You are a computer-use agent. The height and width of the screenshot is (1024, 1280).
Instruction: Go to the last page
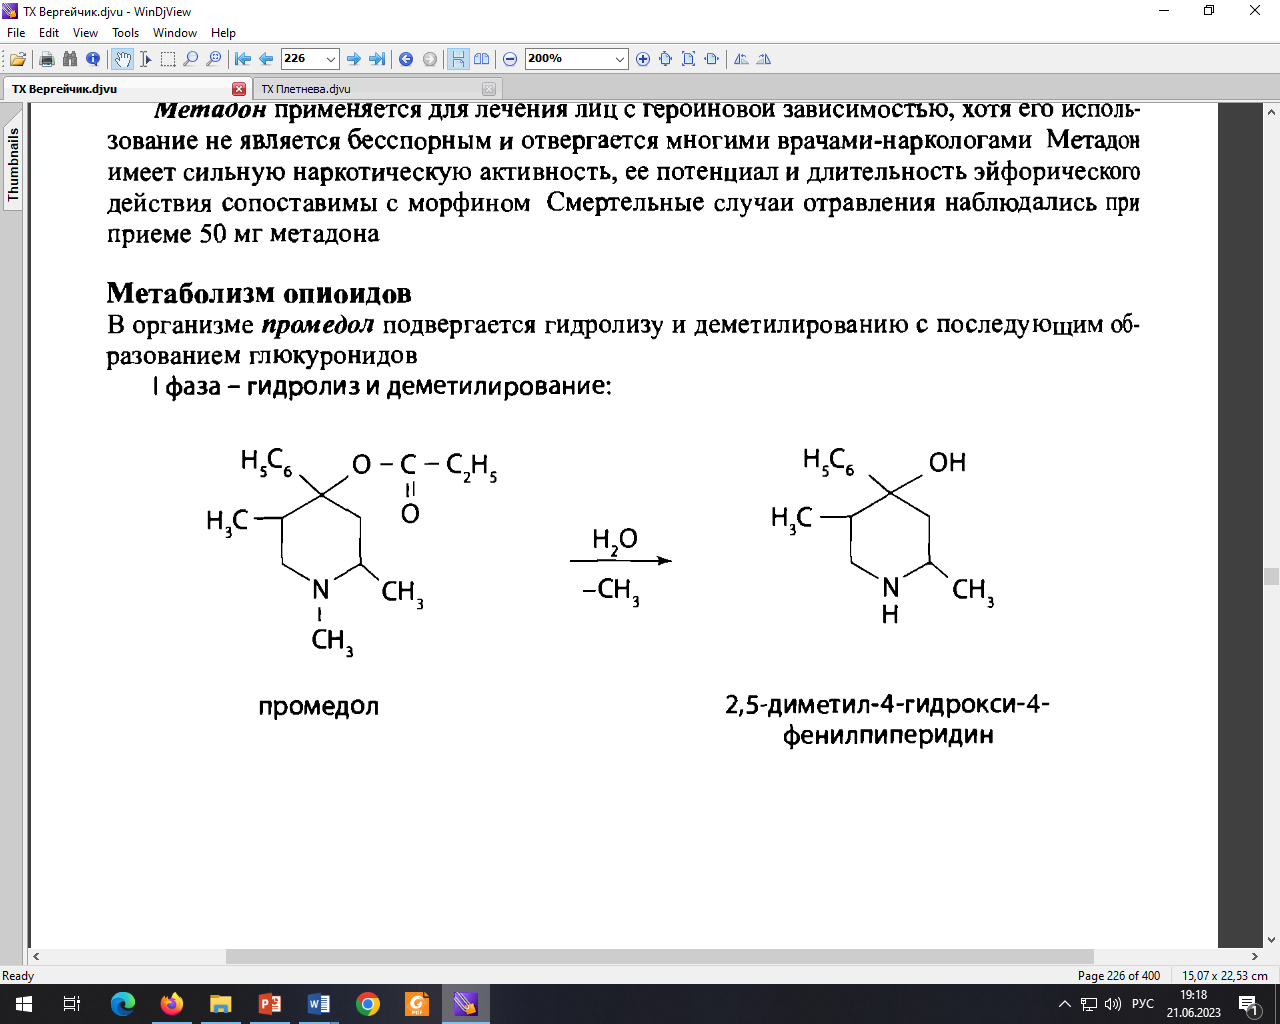pos(377,59)
